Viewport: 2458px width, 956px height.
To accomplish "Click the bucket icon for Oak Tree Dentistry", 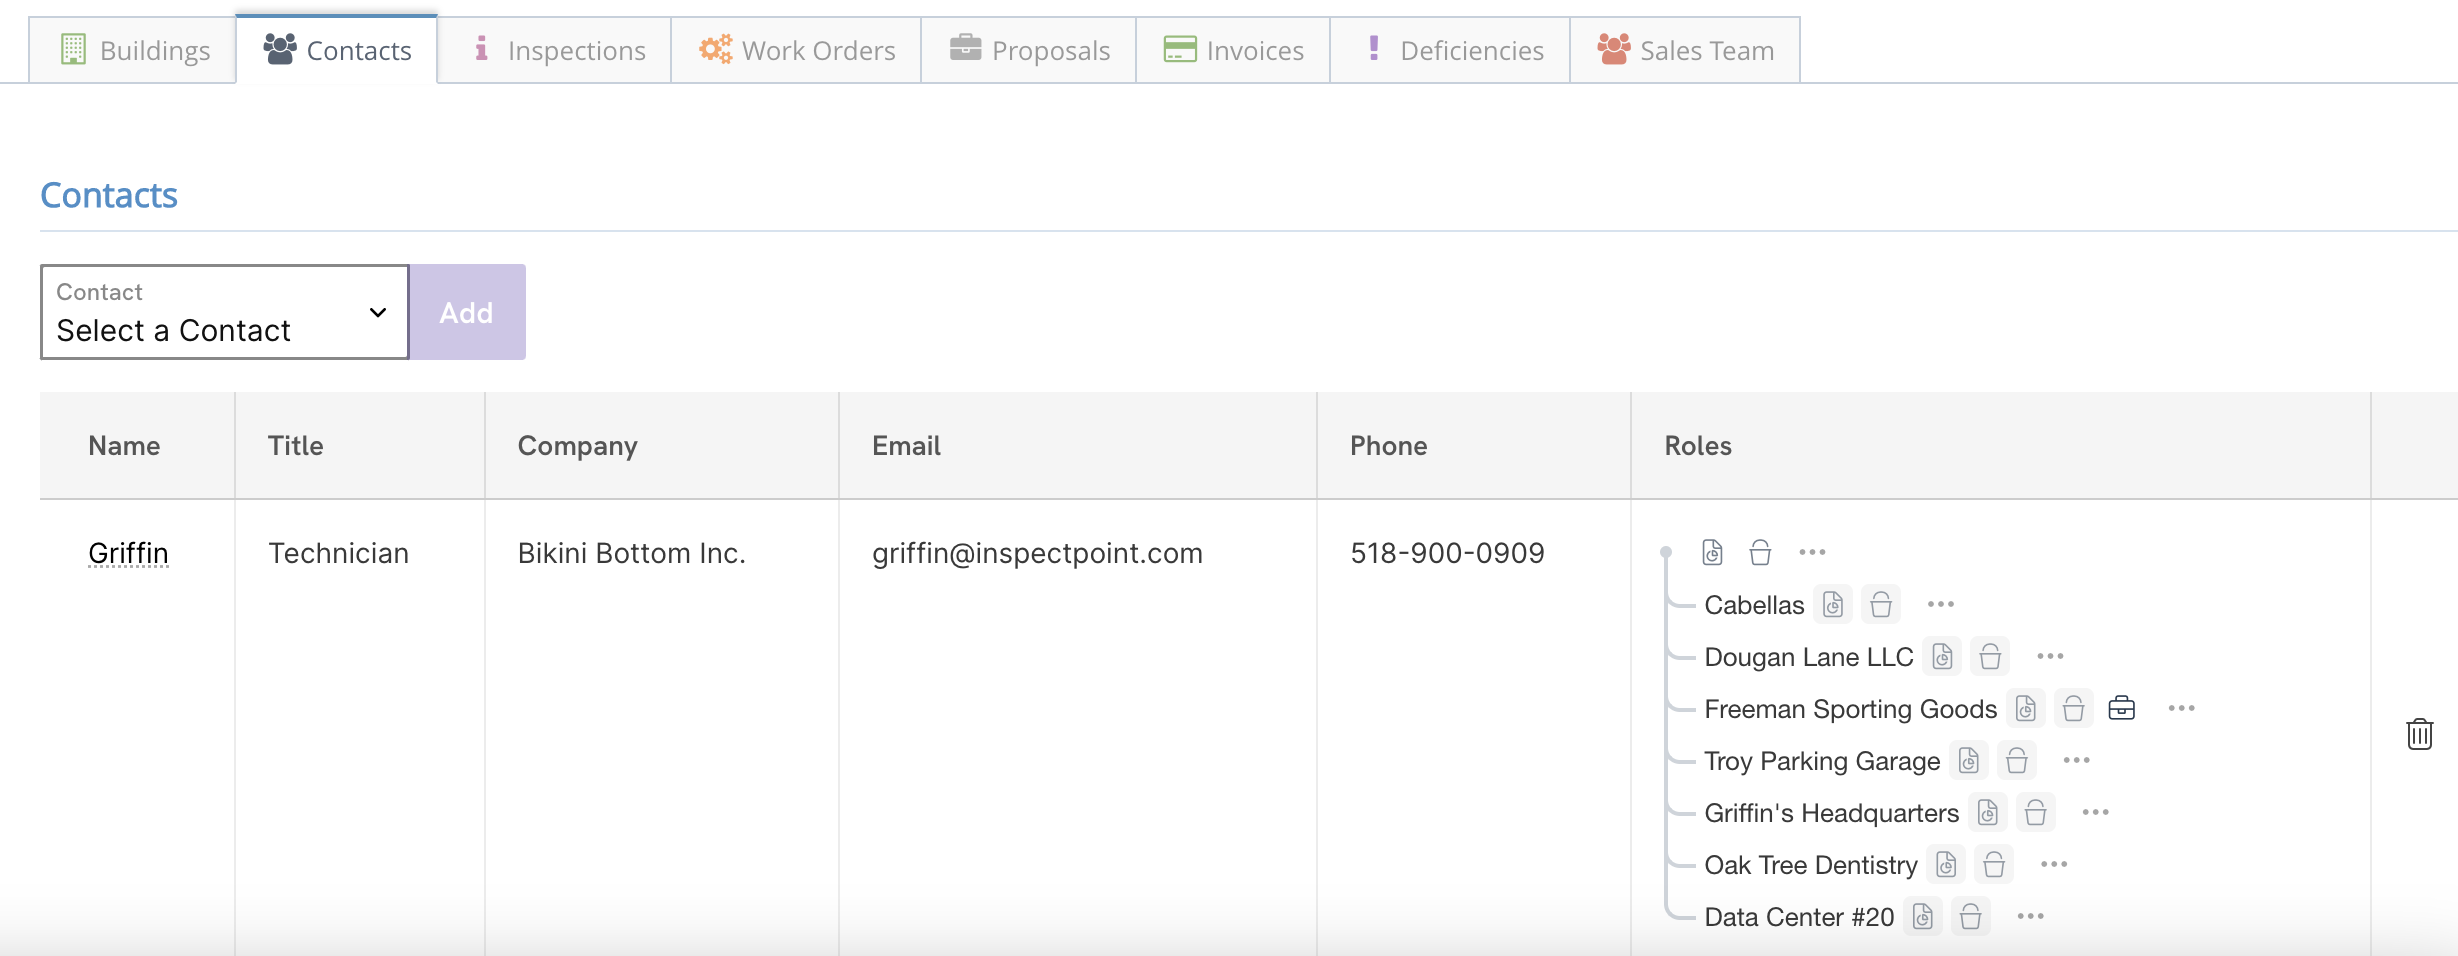I will [x=1994, y=864].
